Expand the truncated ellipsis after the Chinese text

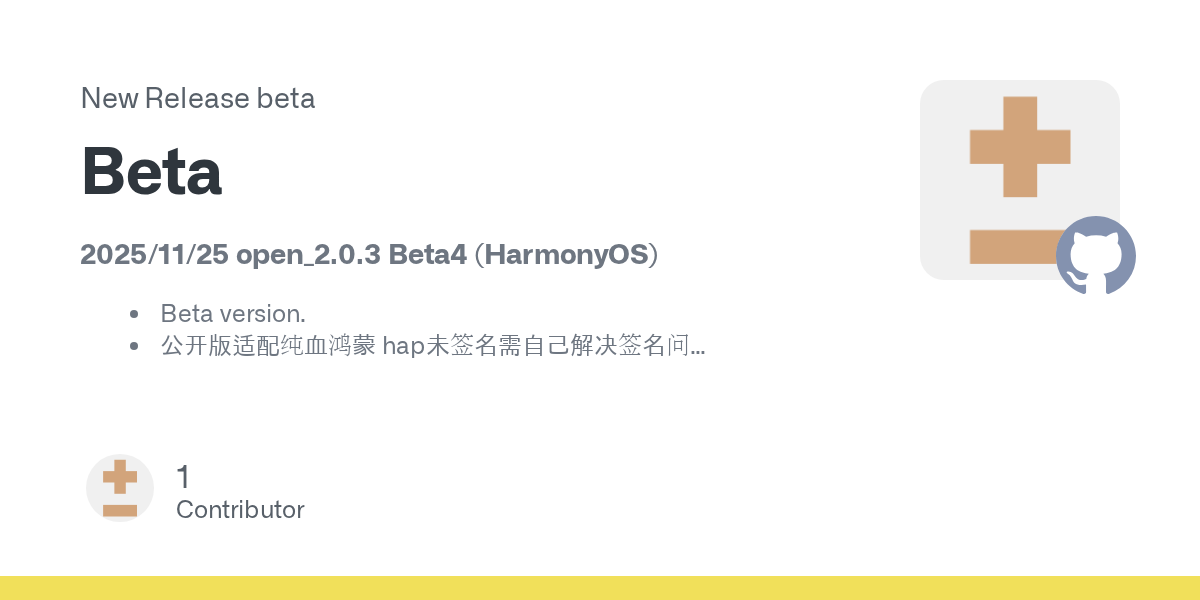tap(698, 349)
